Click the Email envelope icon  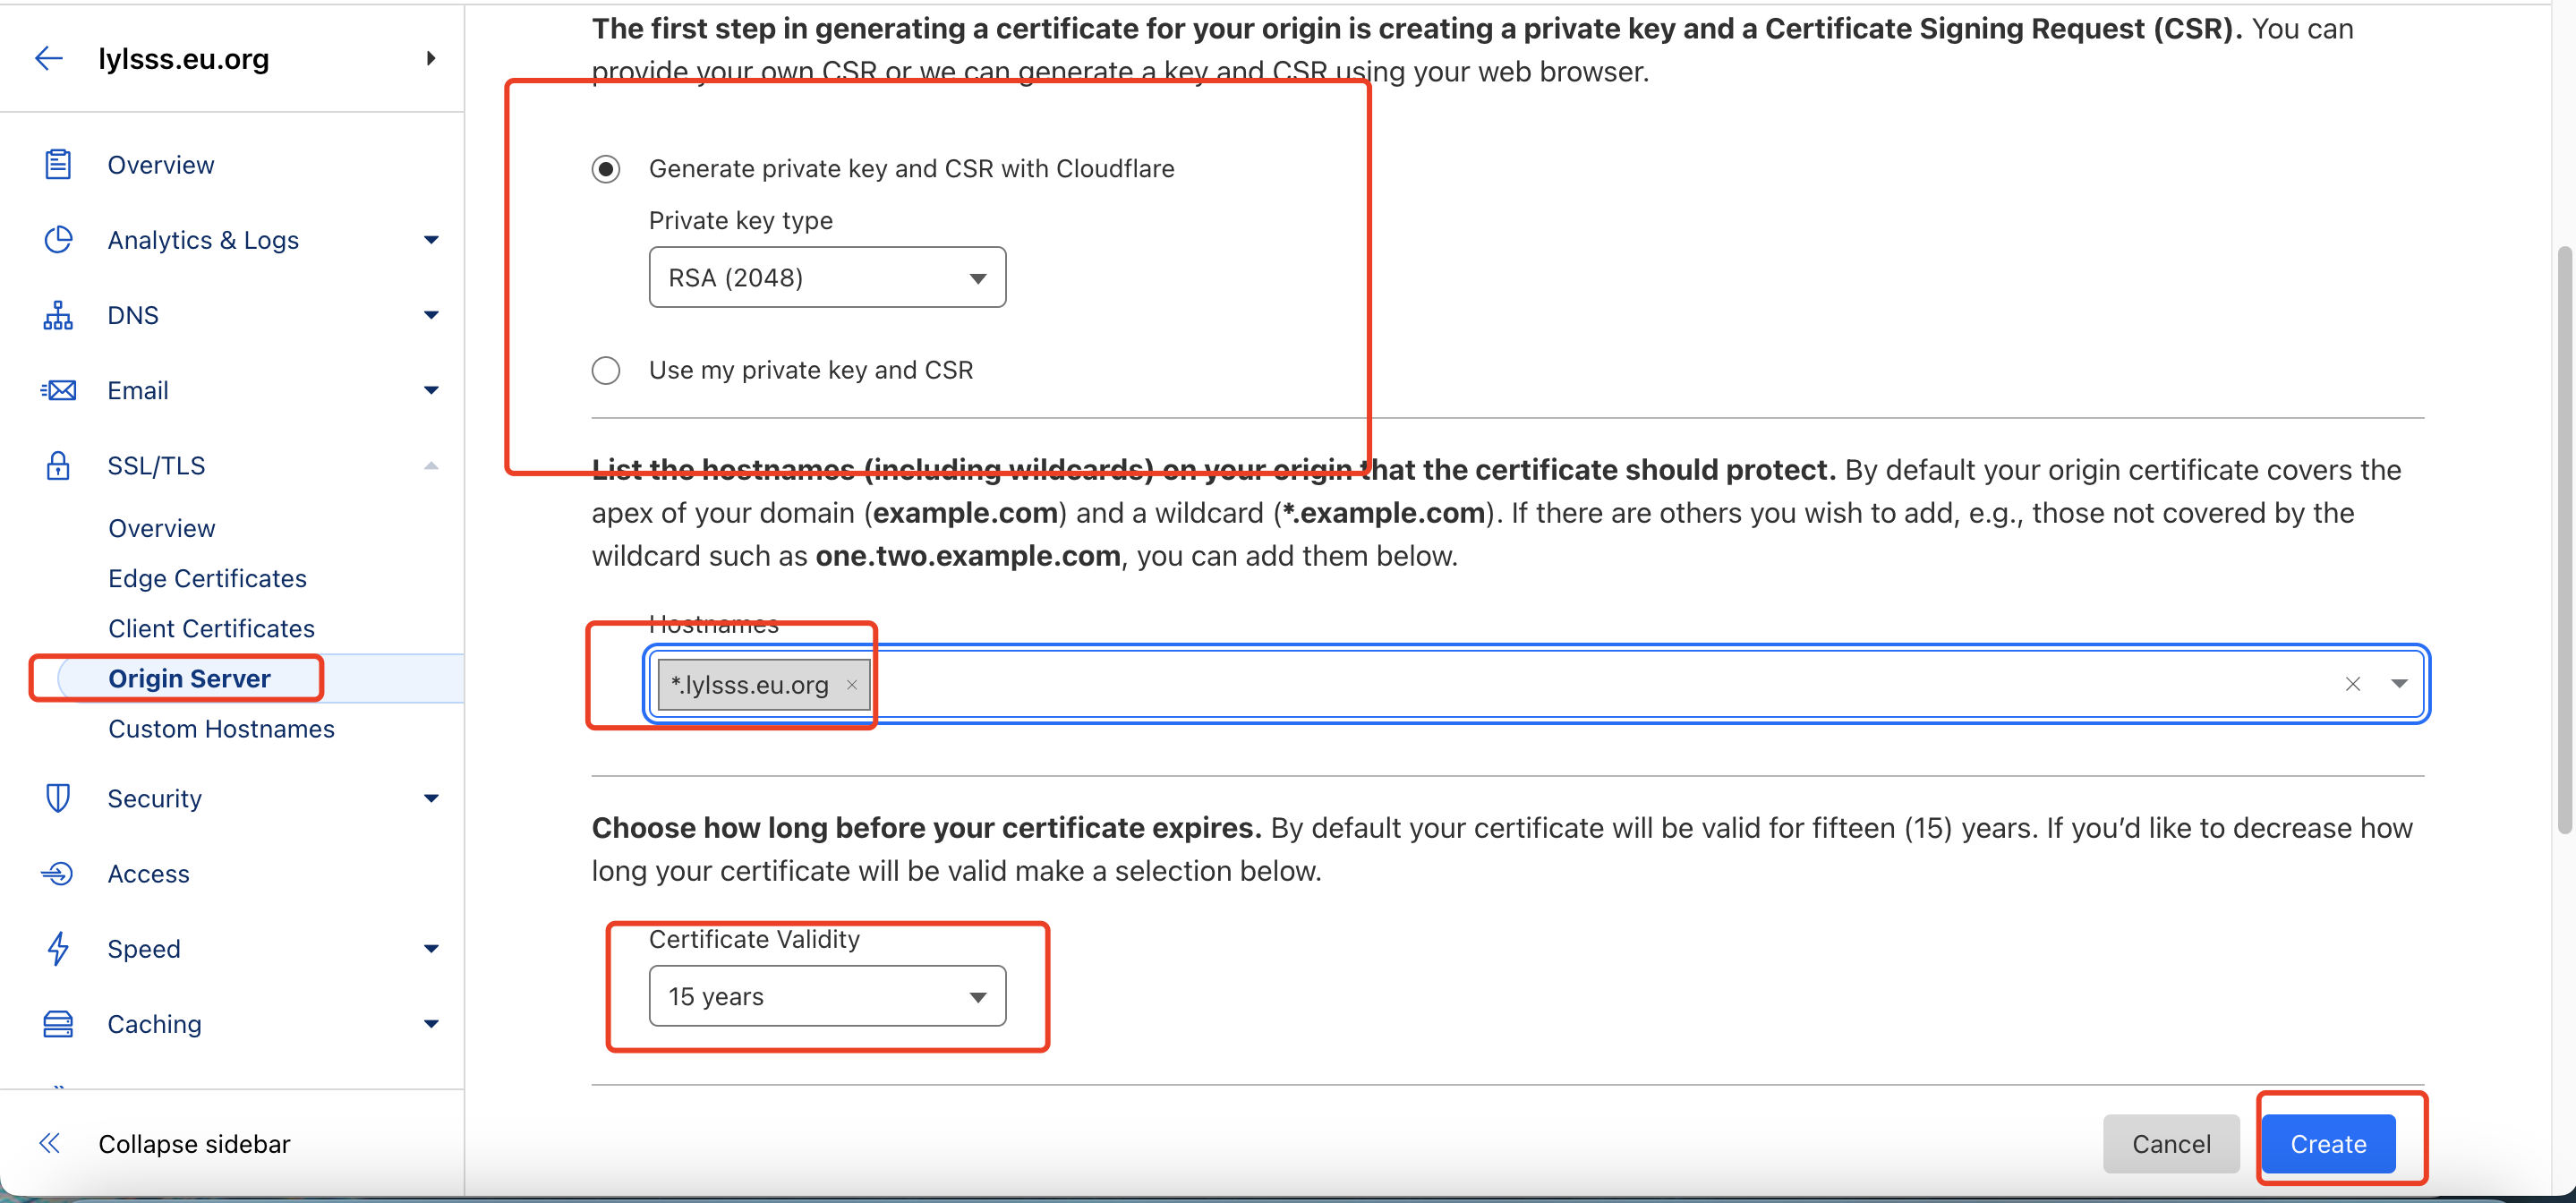[58, 390]
